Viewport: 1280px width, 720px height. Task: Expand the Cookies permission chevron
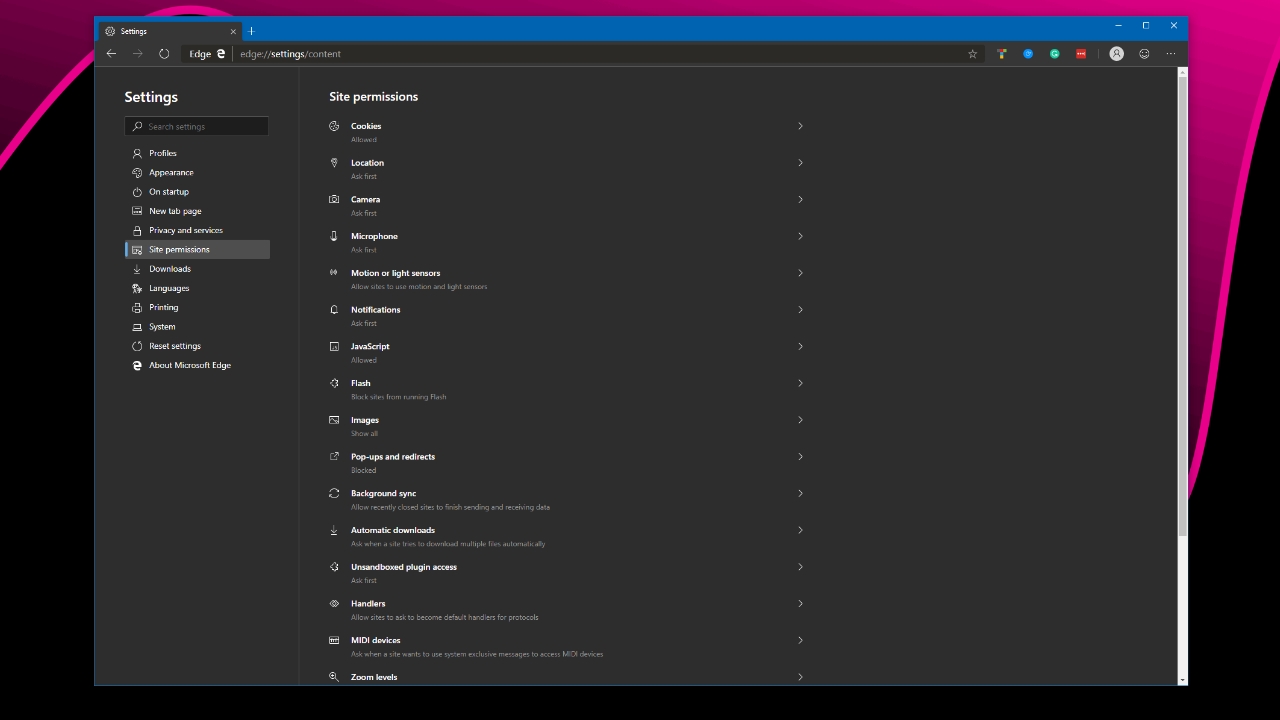click(800, 126)
